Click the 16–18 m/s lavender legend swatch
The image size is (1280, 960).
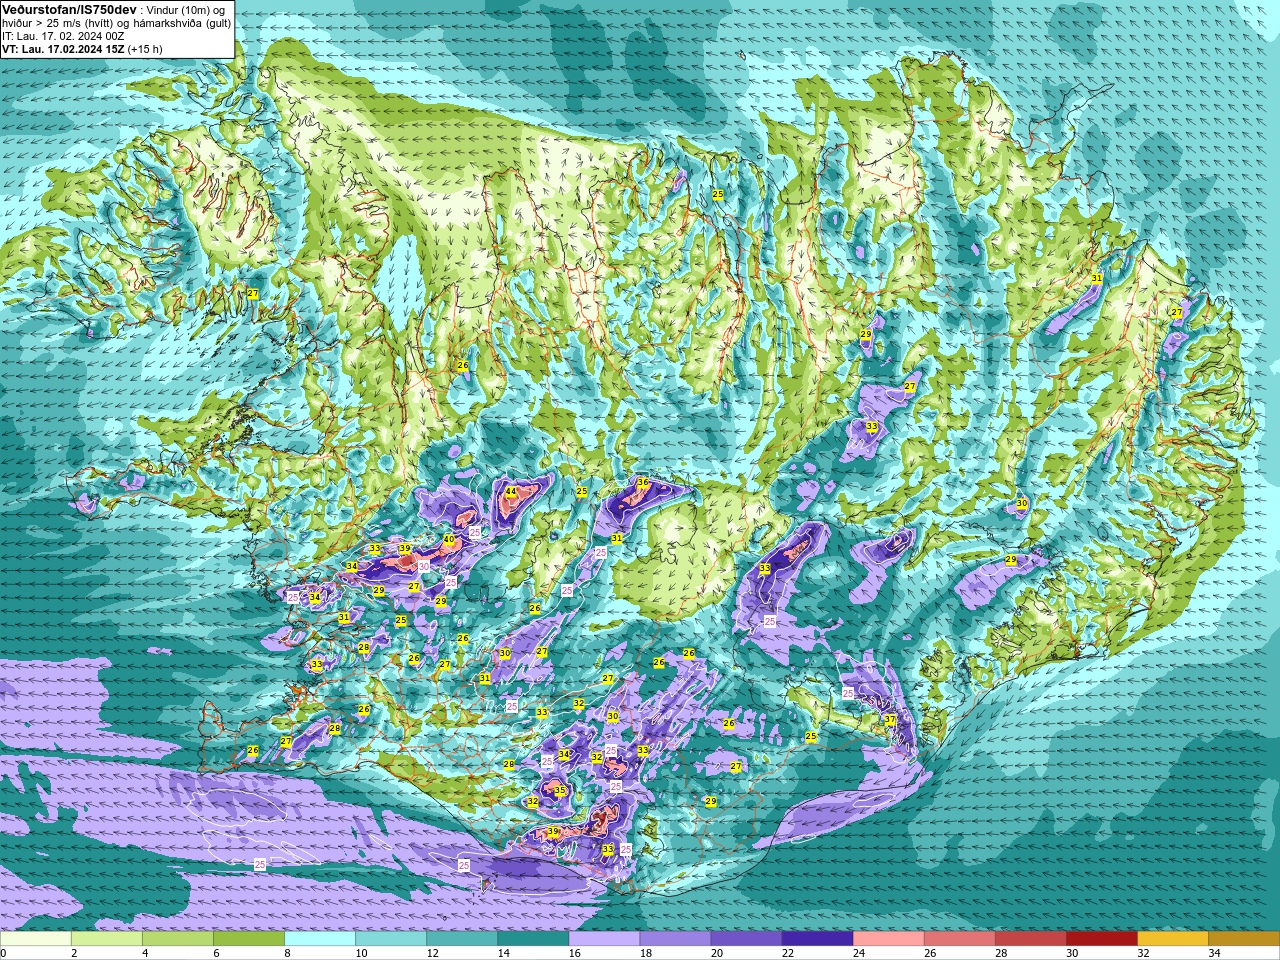[x=604, y=939]
